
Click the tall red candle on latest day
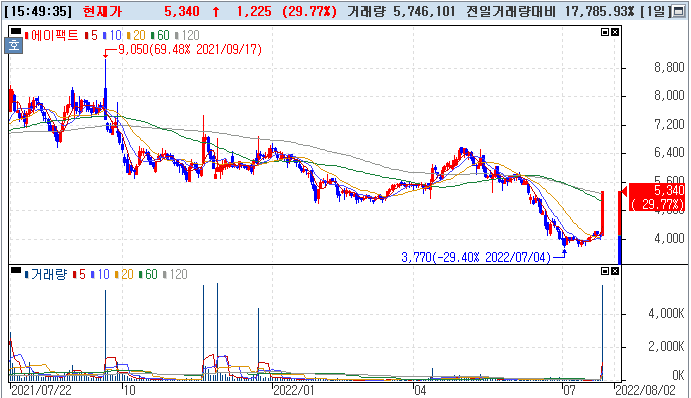[602, 213]
